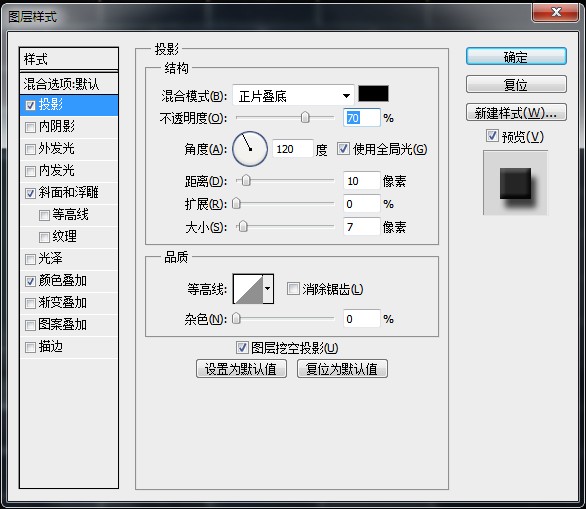Click 设置为默认值 button
Screen dimensions: 586x509
[241, 369]
